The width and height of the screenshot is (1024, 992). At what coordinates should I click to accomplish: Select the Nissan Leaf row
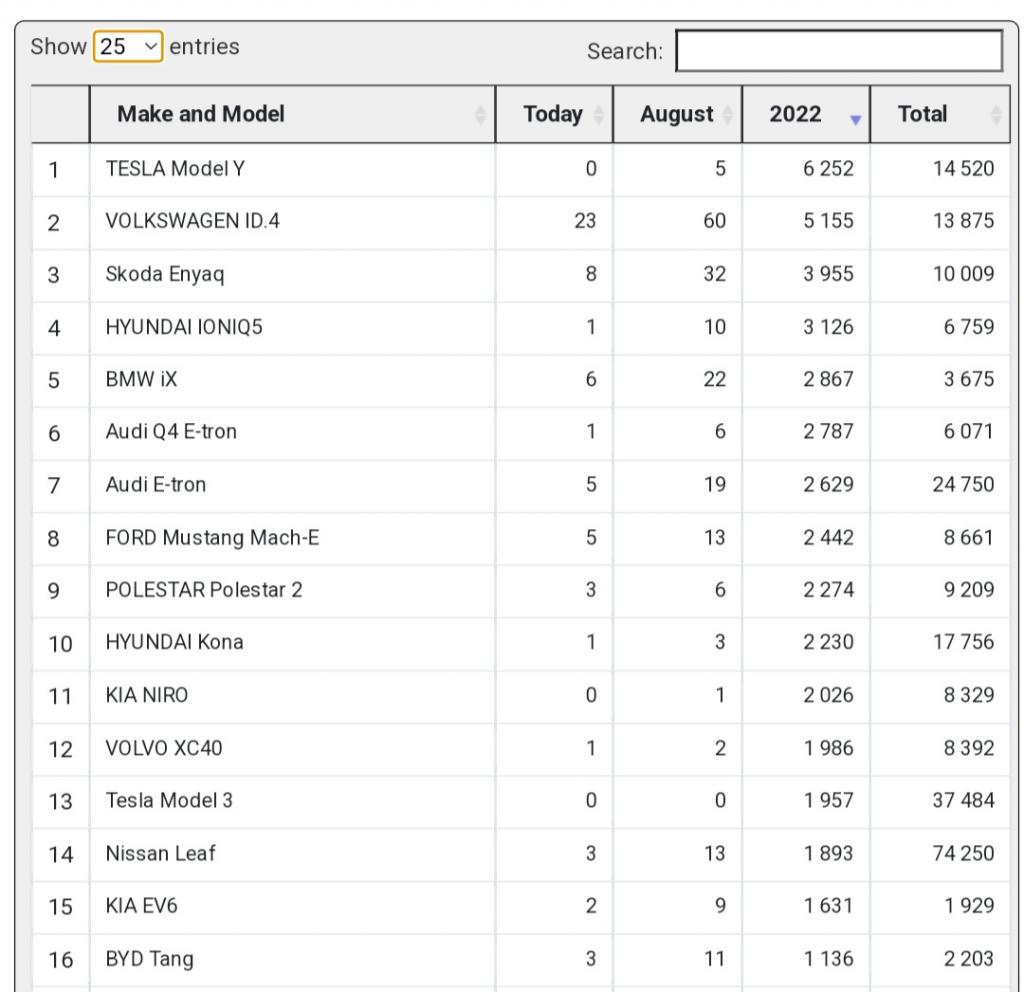tap(160, 854)
